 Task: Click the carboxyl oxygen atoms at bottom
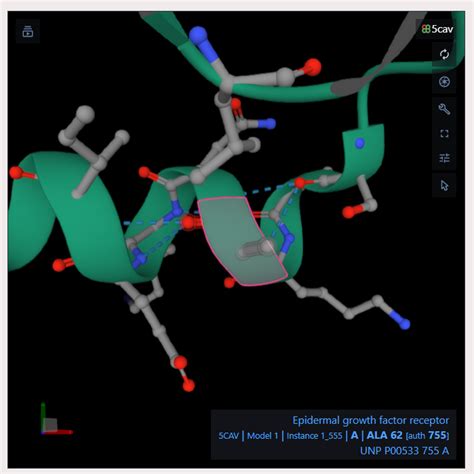(184, 373)
